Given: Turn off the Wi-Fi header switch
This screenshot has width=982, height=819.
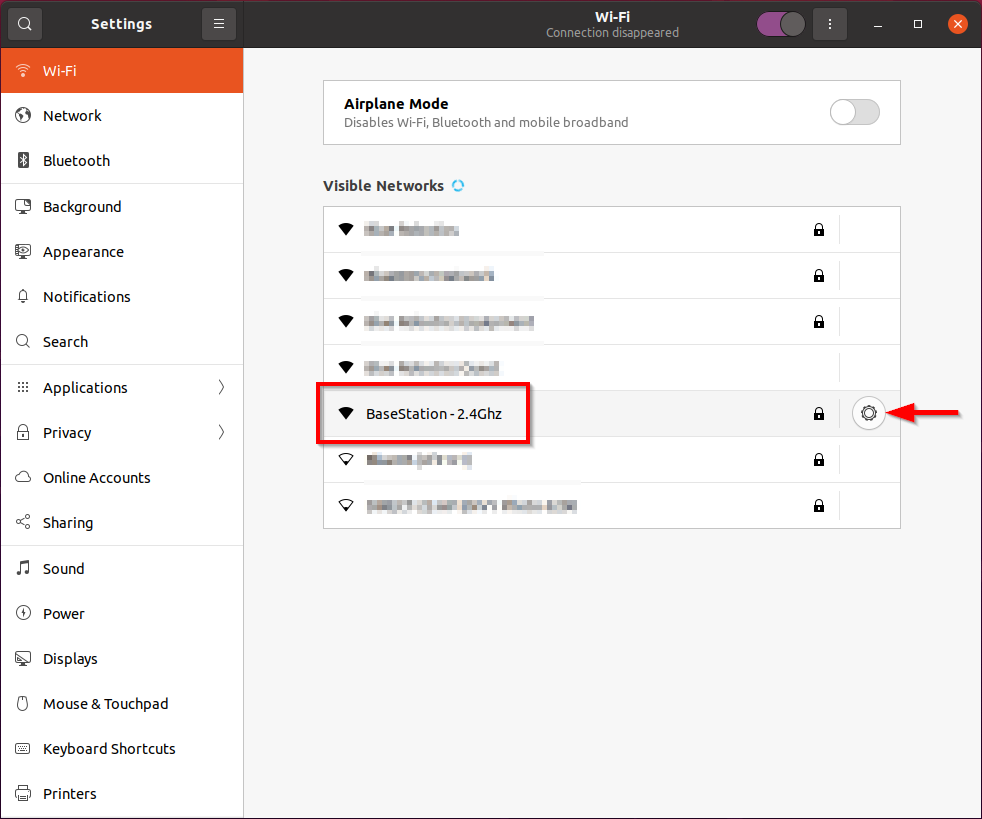Looking at the screenshot, I should (x=781, y=24).
